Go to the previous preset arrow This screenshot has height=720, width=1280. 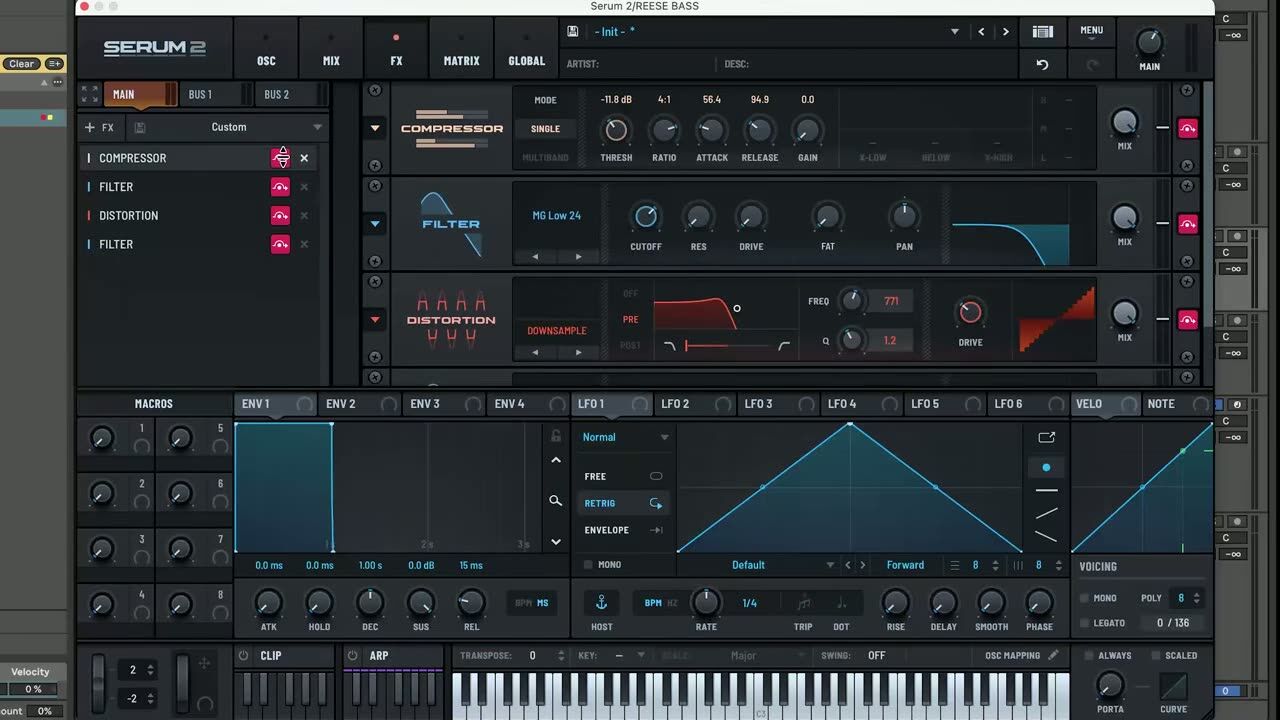pyautogui.click(x=981, y=32)
